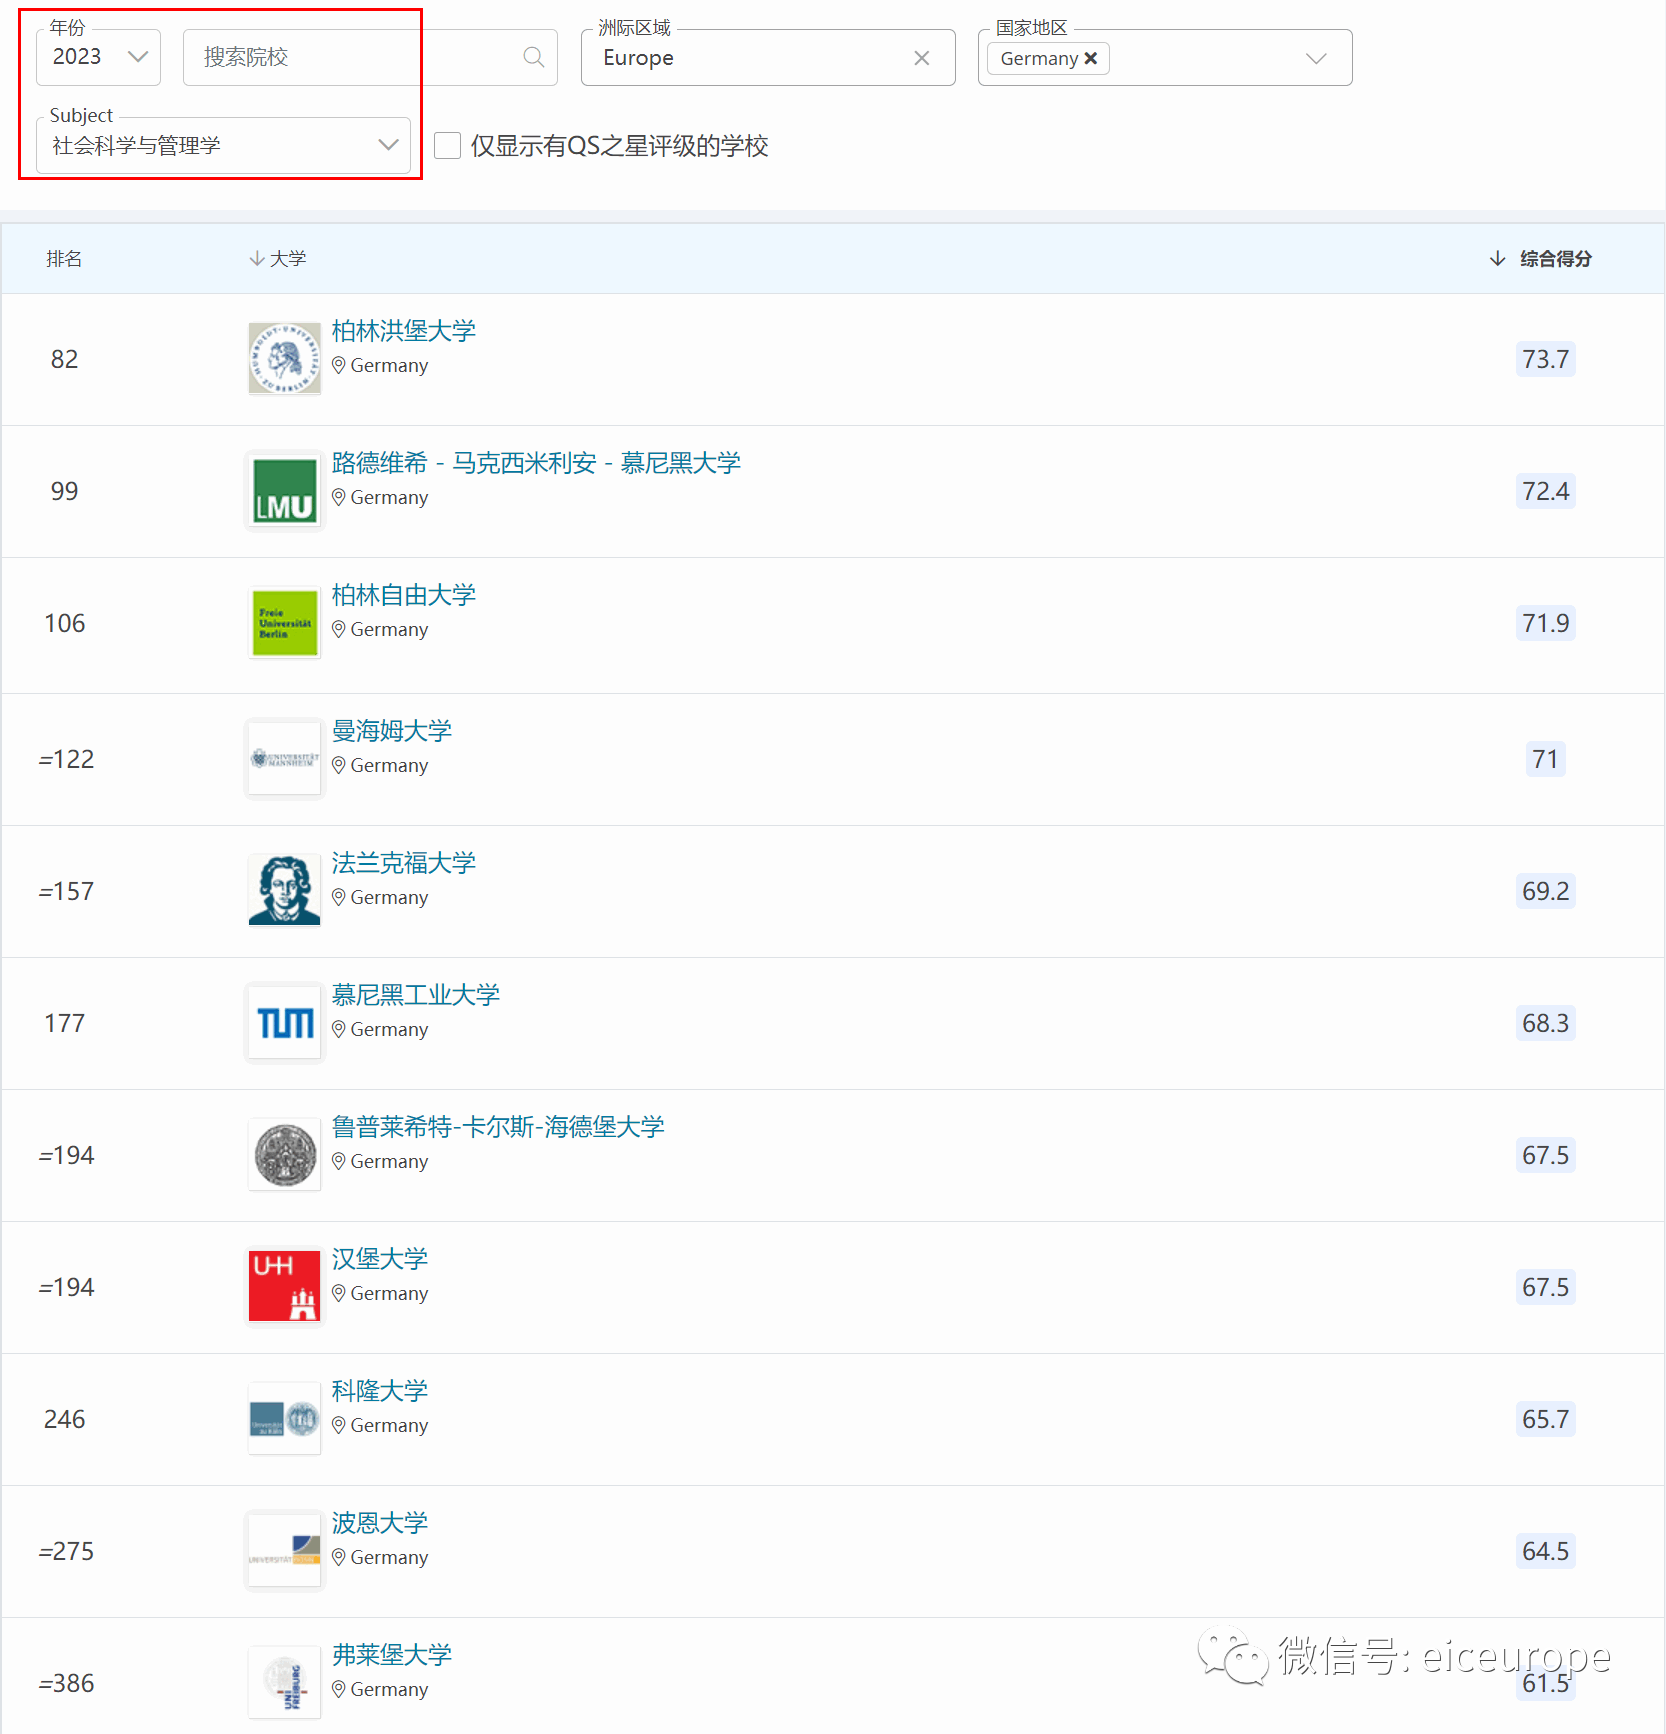
Task: Click rank =122 cell
Action: click(66, 759)
